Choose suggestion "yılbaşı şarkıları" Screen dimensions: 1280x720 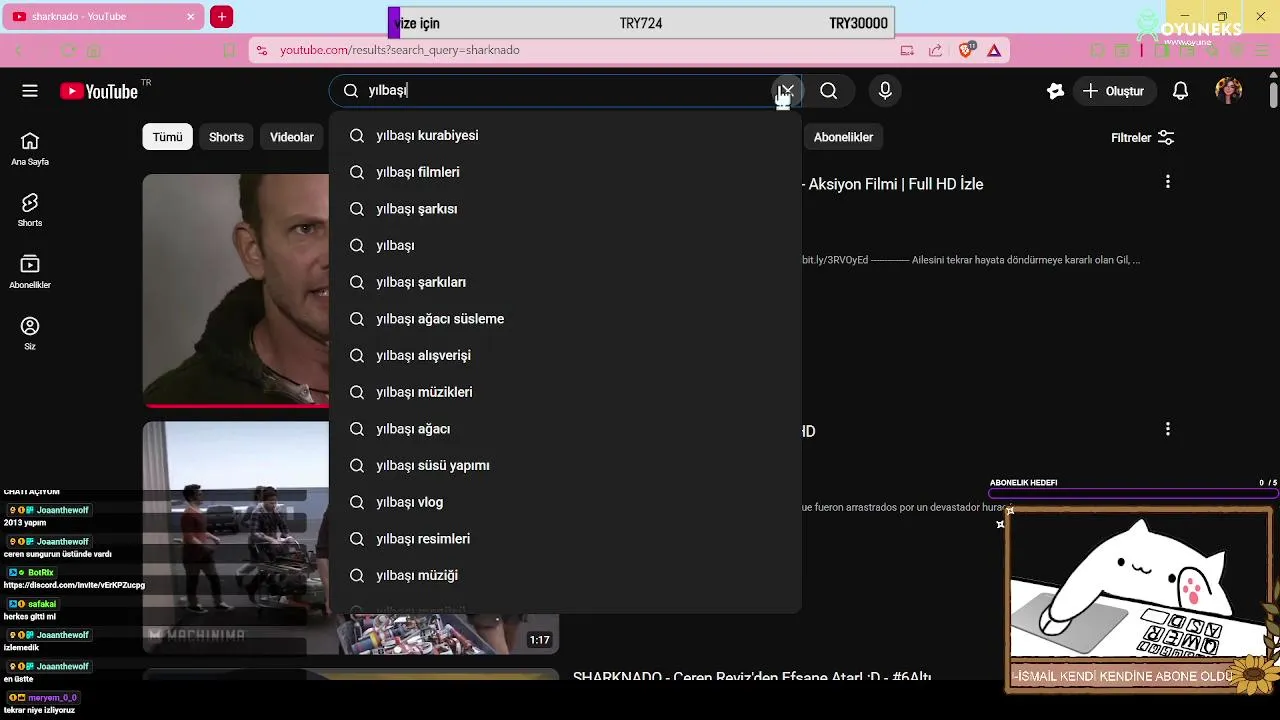[565, 282]
